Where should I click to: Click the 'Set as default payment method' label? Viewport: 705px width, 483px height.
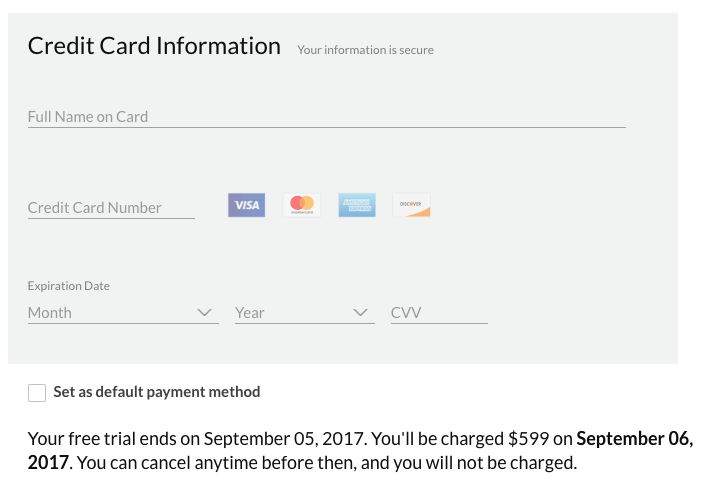tap(157, 392)
